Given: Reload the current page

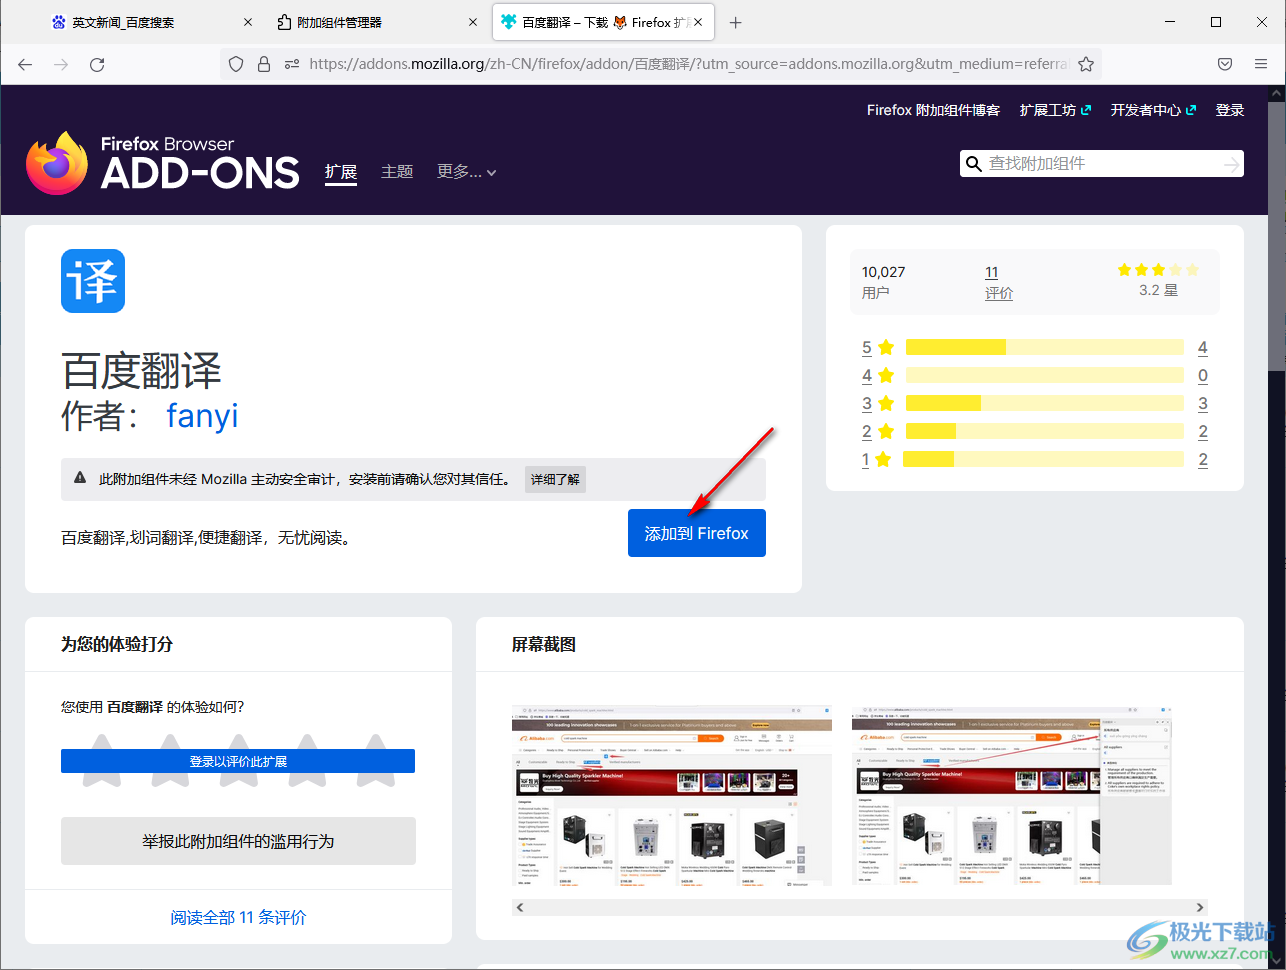Looking at the screenshot, I should pos(97,64).
